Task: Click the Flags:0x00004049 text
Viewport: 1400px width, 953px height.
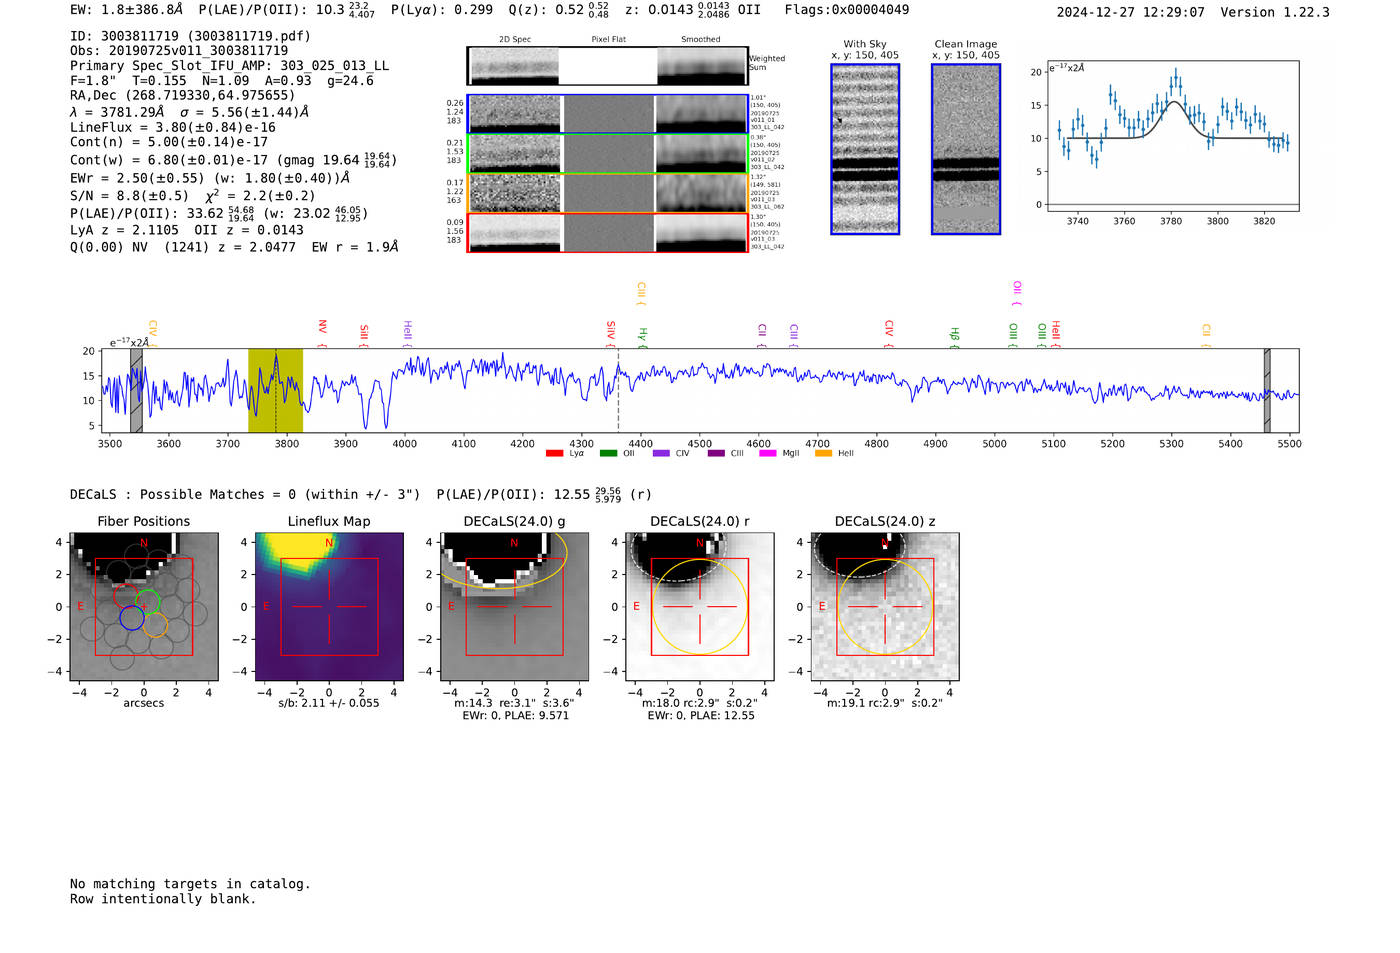Action: click(x=847, y=10)
